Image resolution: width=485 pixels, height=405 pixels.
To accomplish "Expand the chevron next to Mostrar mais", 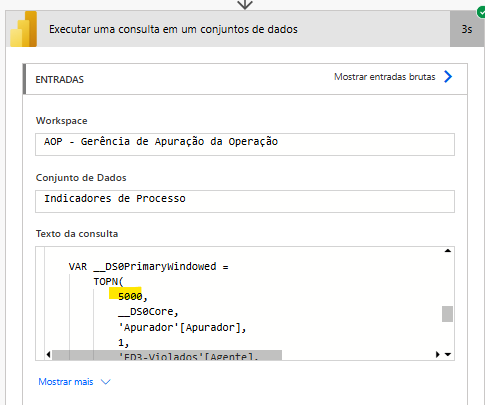I will (106, 382).
